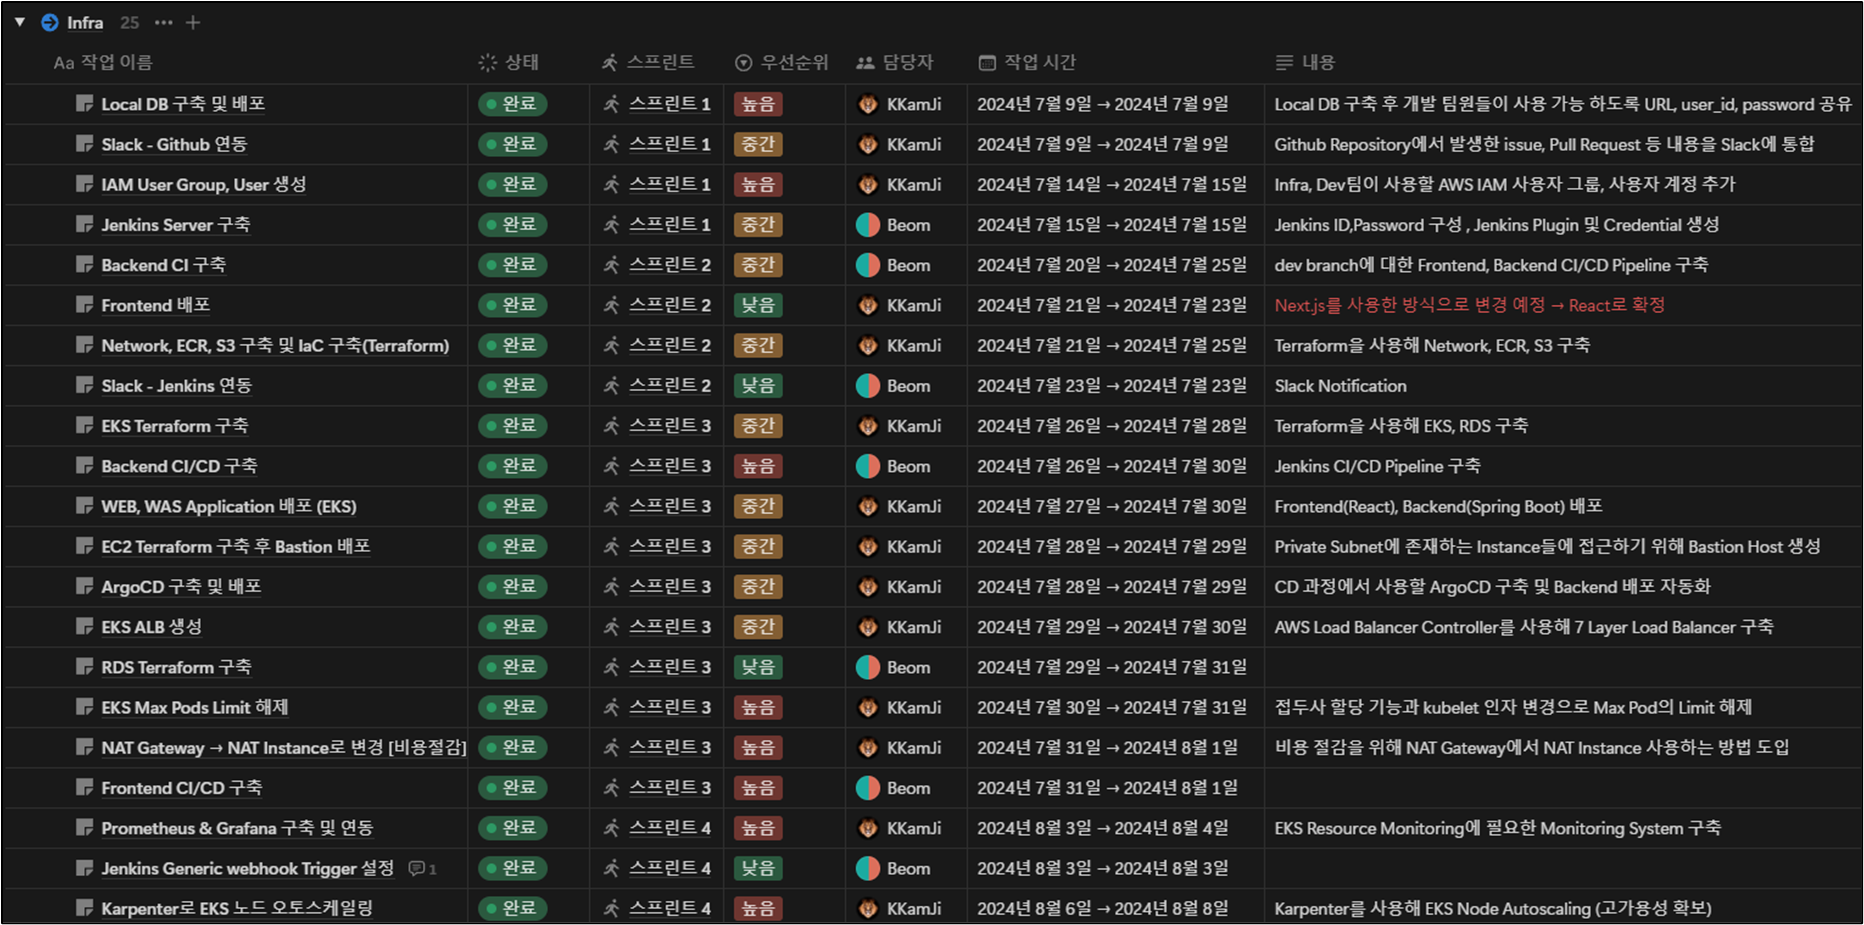Viewport: 1864px width, 925px height.
Task: Click date range of EKS Max Pods row
Action: [1111, 707]
